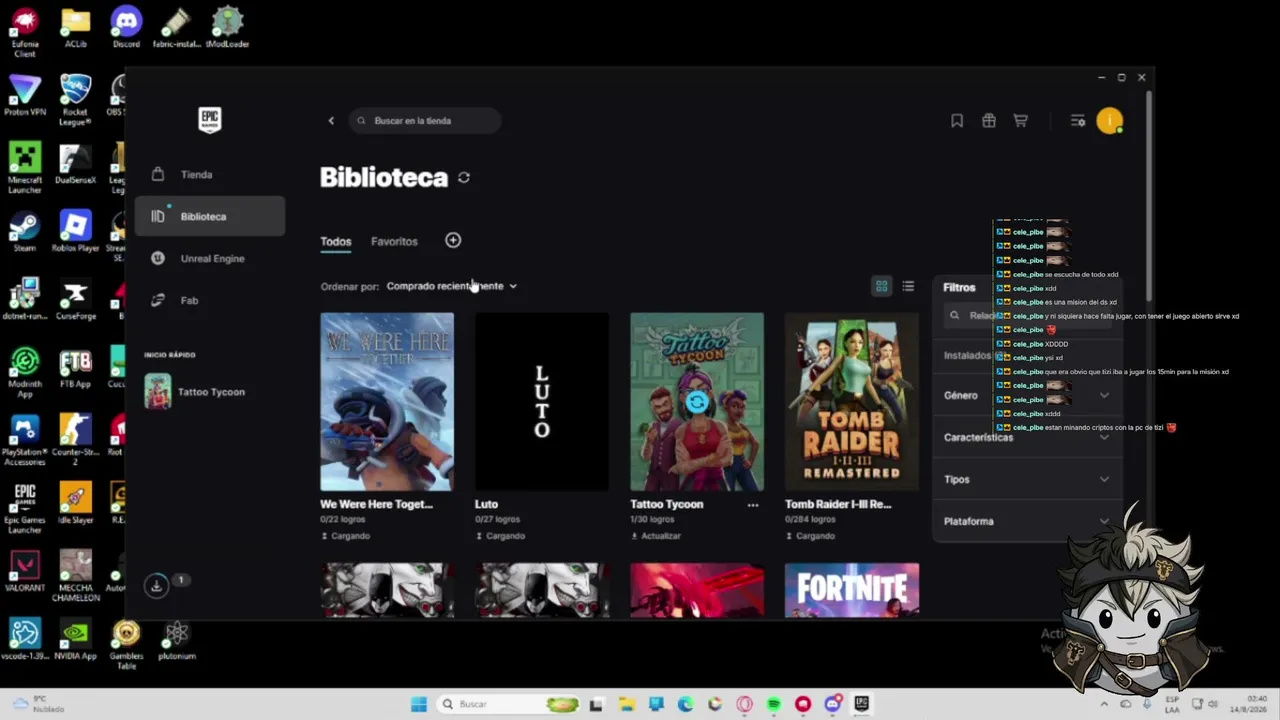
Task: Open the 'Comprado recientemente' sort dropdown
Action: [x=451, y=286]
